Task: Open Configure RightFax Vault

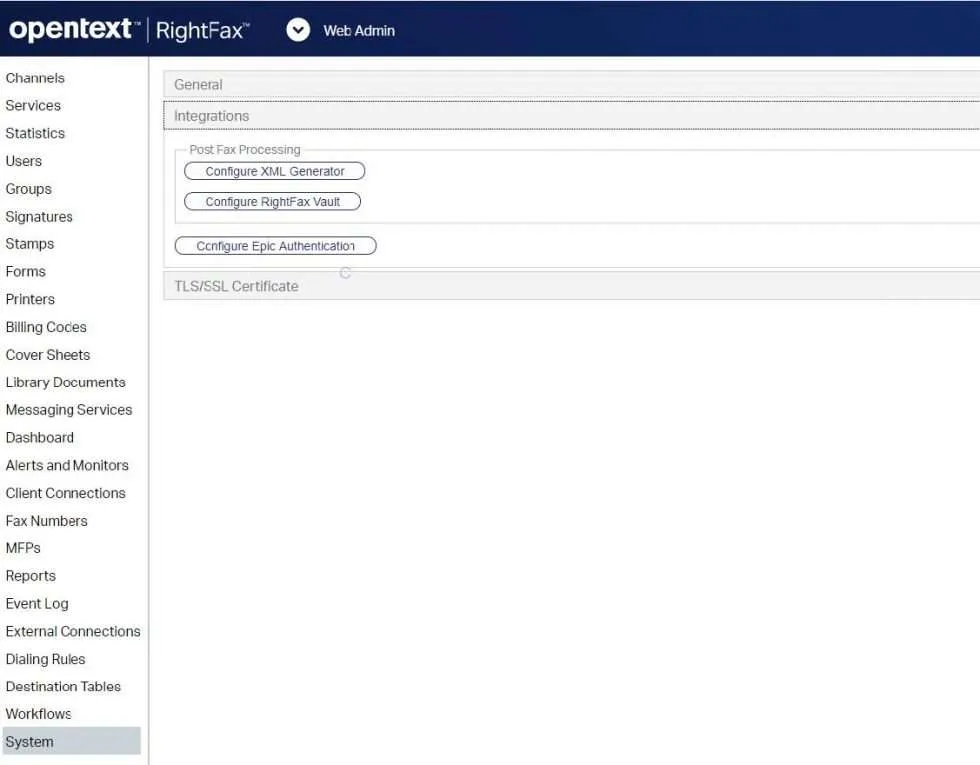Action: [x=271, y=200]
